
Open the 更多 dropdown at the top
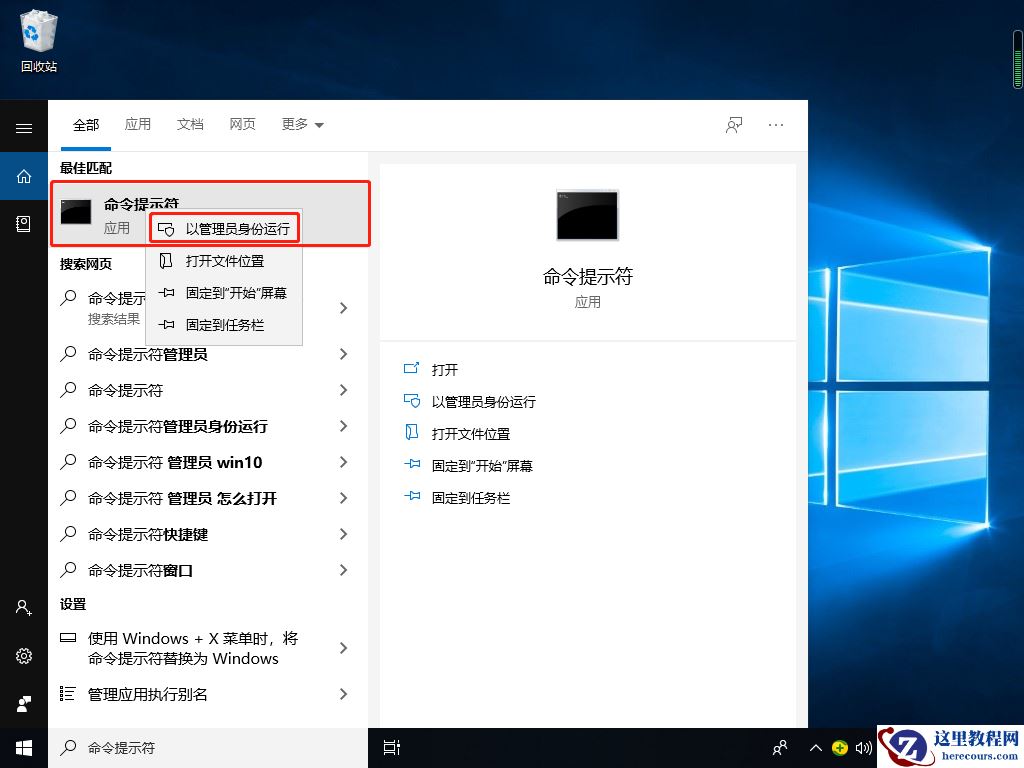click(302, 124)
